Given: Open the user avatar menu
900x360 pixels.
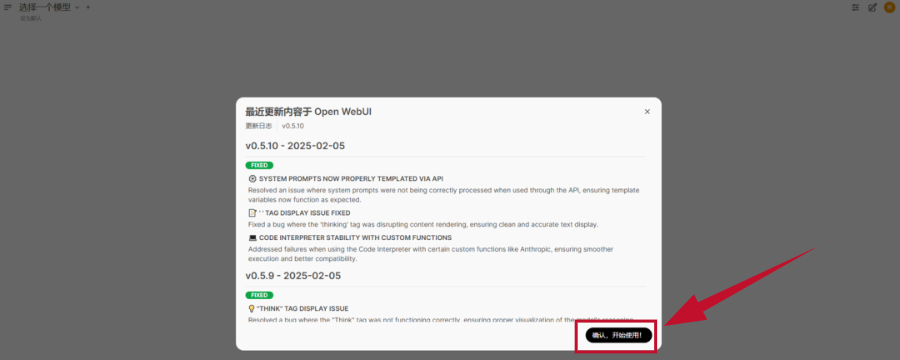Looking at the screenshot, I should (889, 7).
